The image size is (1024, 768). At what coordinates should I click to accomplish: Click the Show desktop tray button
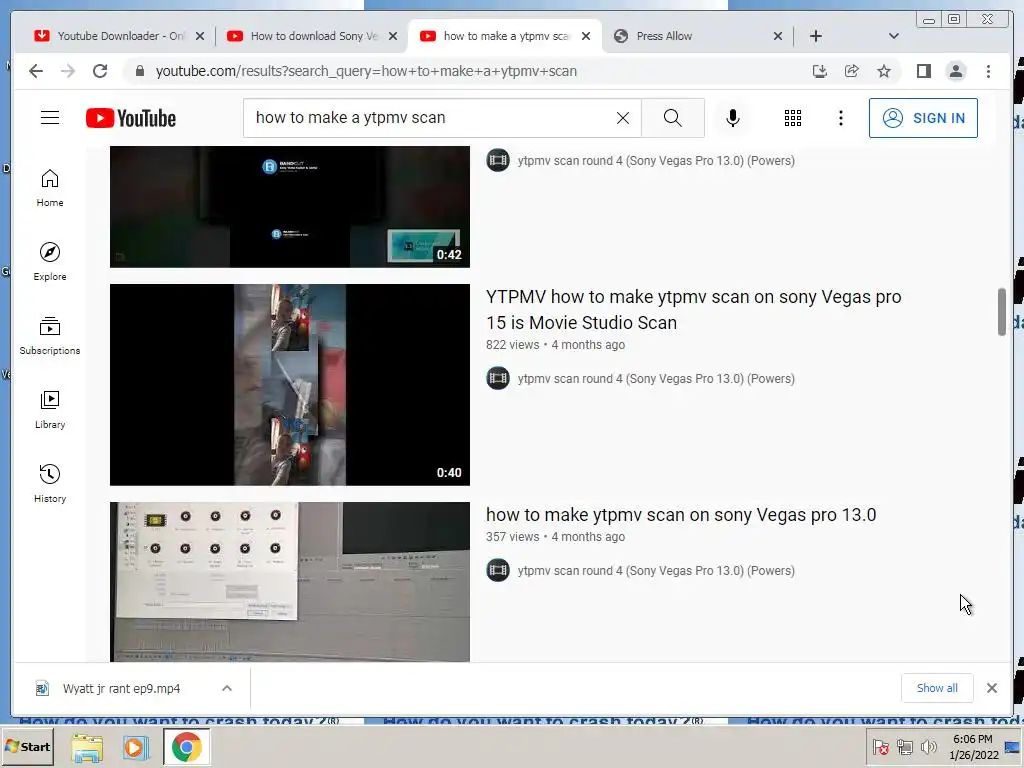click(1014, 746)
